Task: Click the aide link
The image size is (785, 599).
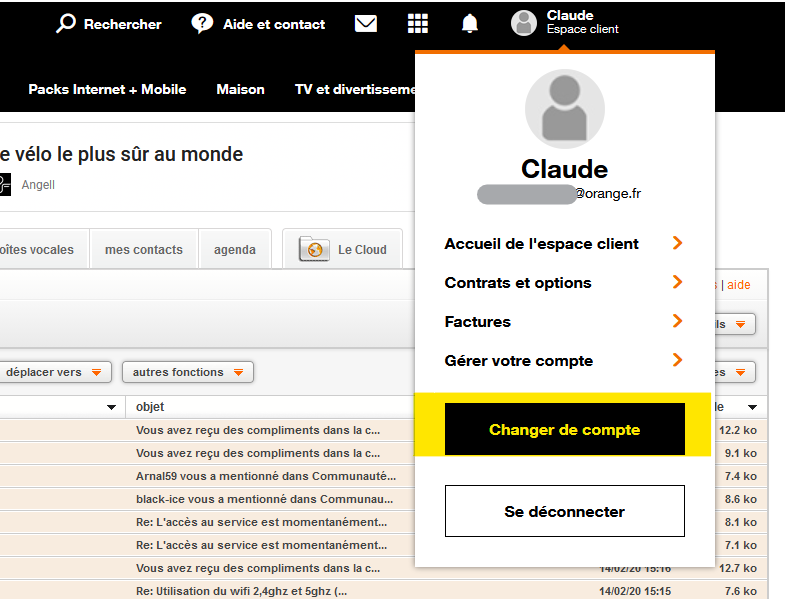Action: coord(738,284)
